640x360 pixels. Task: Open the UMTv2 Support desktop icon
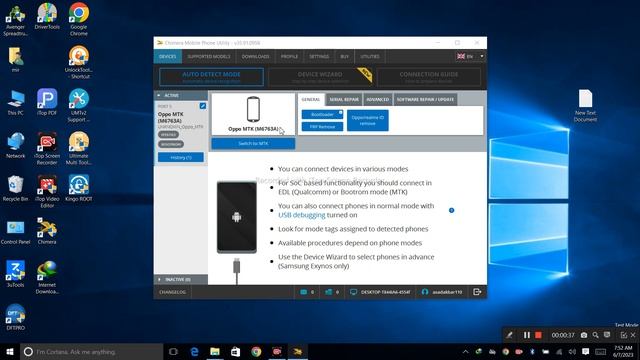pyautogui.click(x=78, y=106)
